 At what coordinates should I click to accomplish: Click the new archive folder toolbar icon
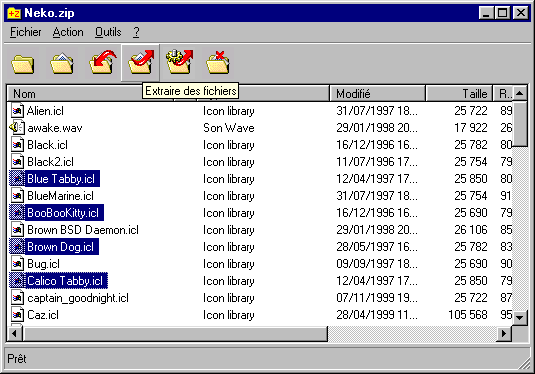(x=23, y=63)
